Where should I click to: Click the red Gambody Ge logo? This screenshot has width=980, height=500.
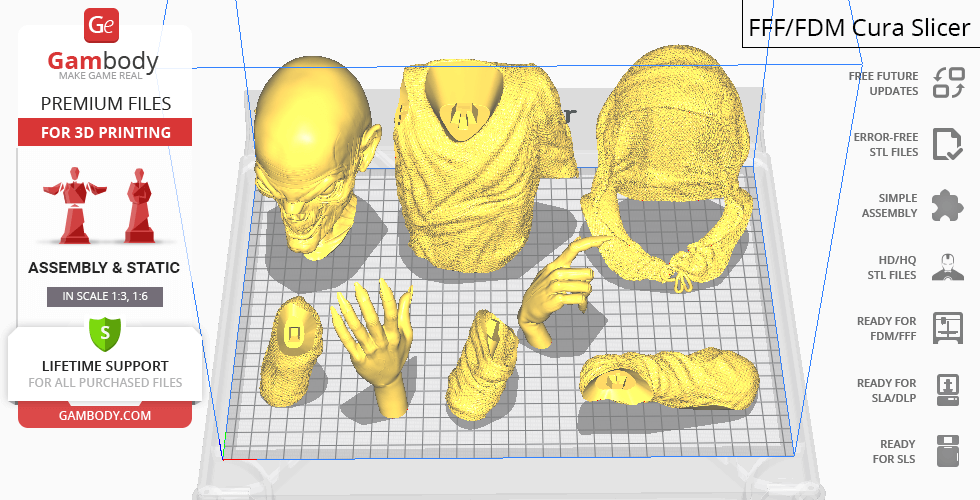tap(103, 27)
